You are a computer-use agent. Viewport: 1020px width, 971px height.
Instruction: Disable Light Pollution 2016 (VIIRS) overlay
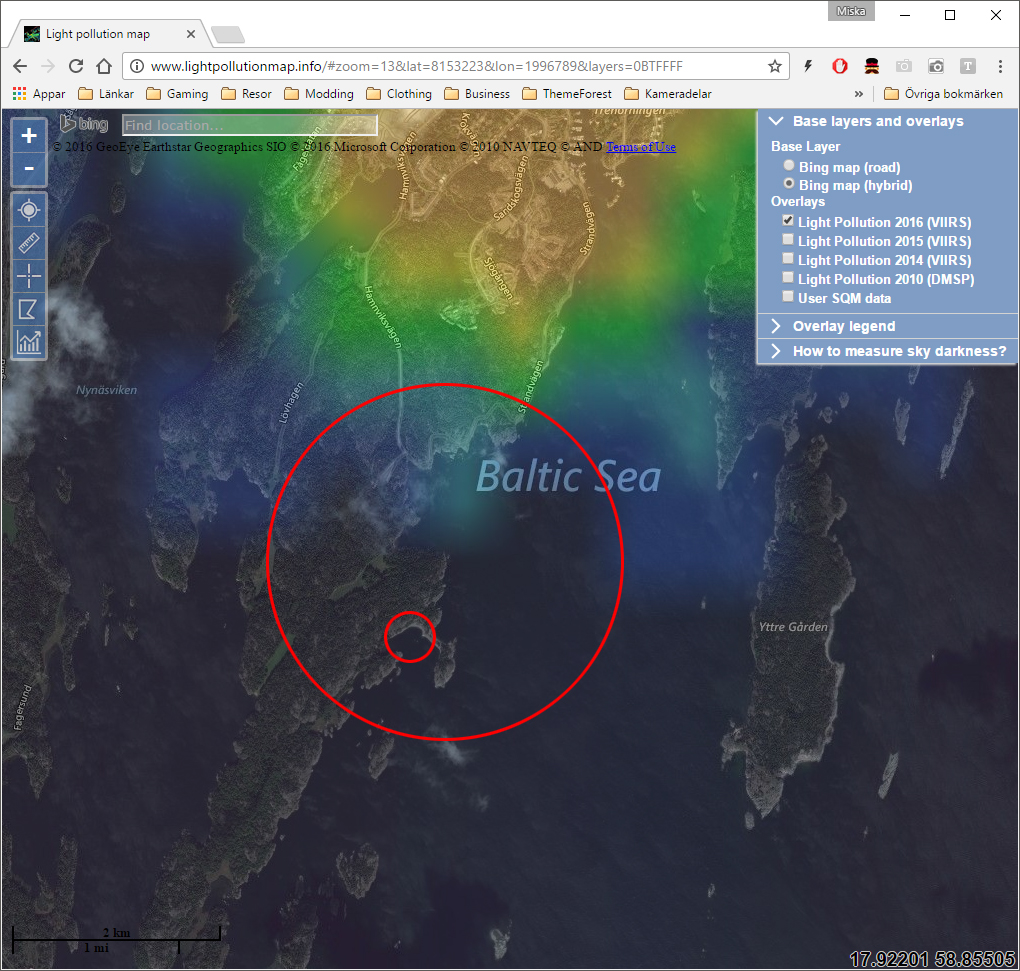(789, 222)
